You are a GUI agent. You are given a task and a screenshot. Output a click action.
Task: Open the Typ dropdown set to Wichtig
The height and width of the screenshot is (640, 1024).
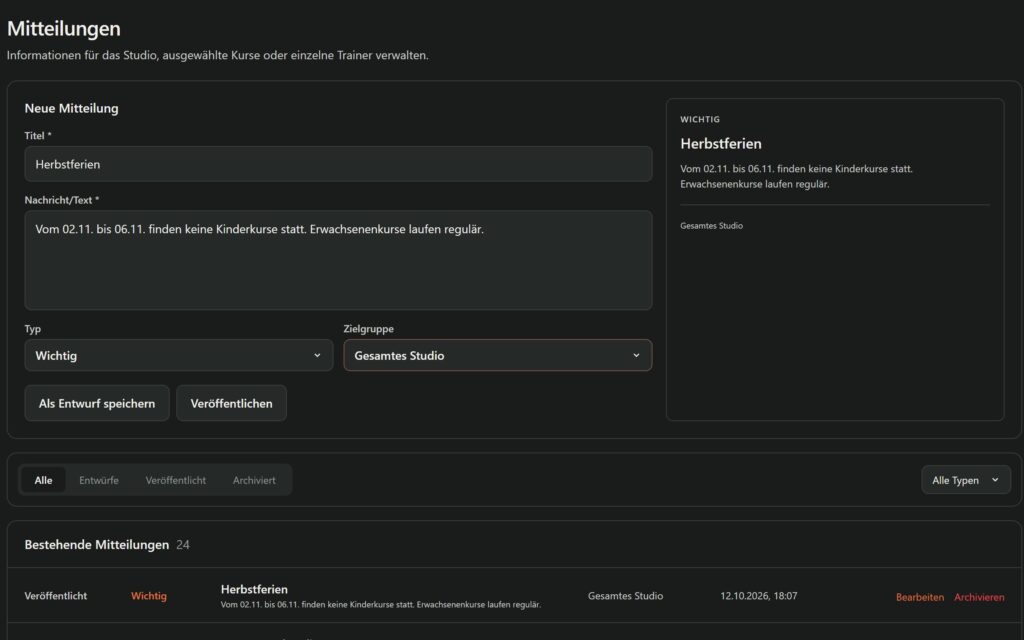(179, 355)
